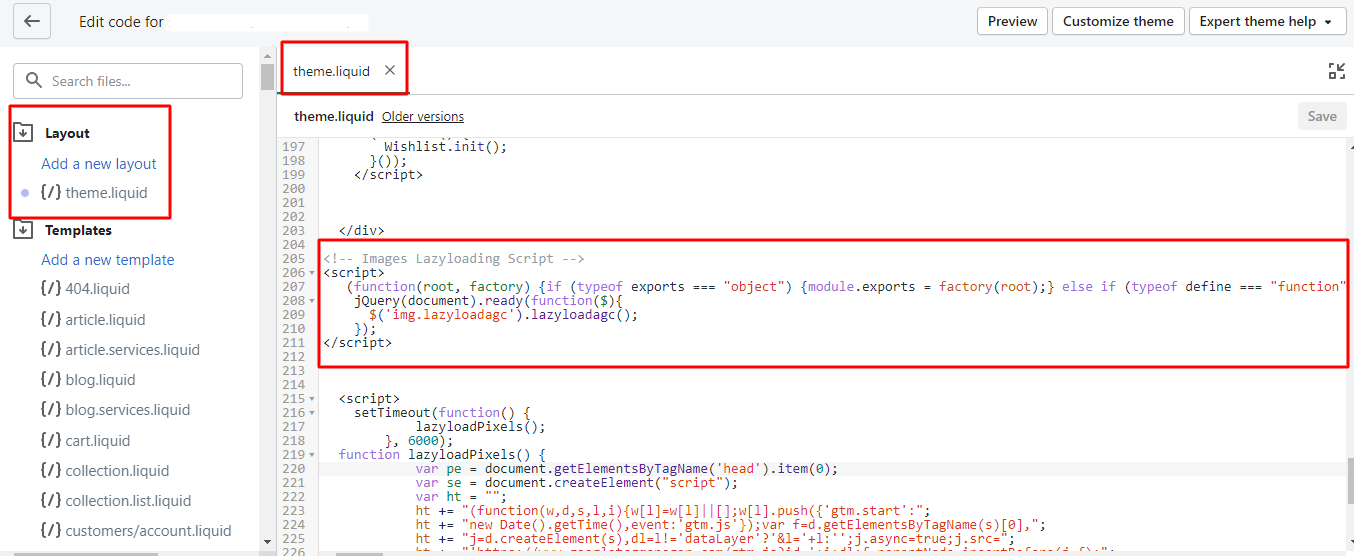Click the Preview button
Screen dimensions: 1354x556
click(x=1012, y=21)
